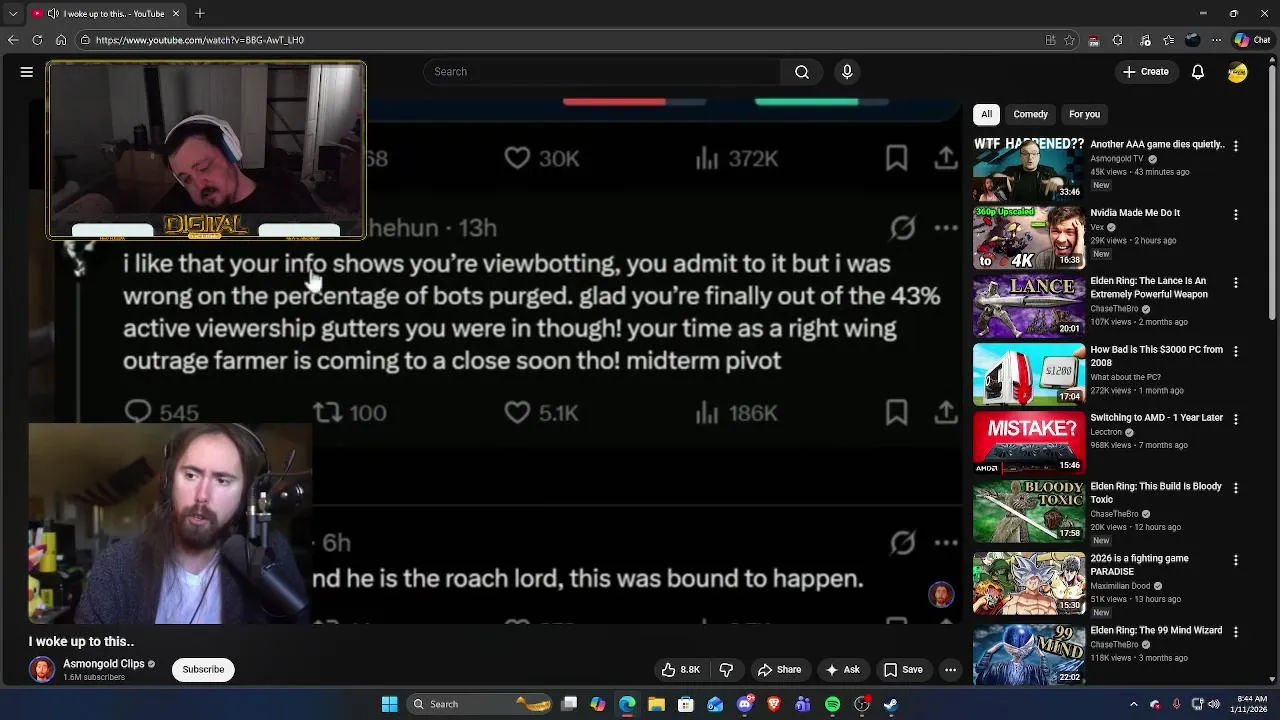
Task: Open the options menu for 'Elden Ring: The Lance' video
Action: [1236, 283]
